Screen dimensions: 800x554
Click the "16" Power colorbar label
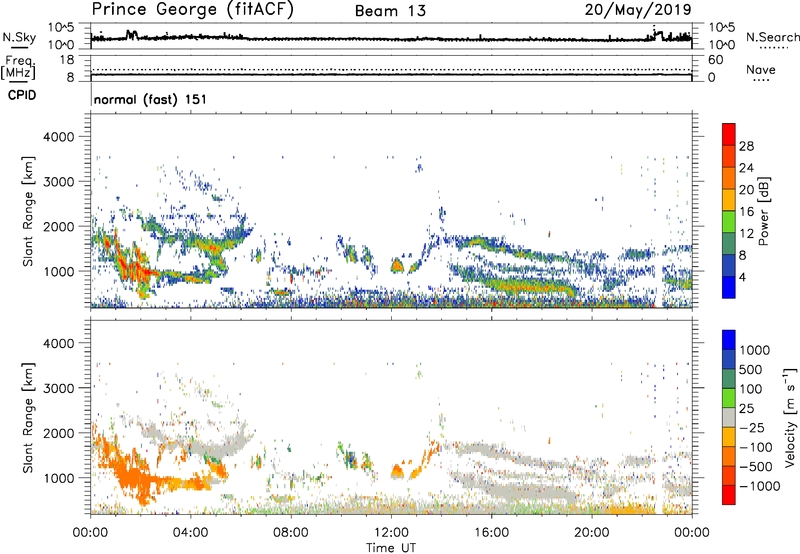tap(746, 212)
